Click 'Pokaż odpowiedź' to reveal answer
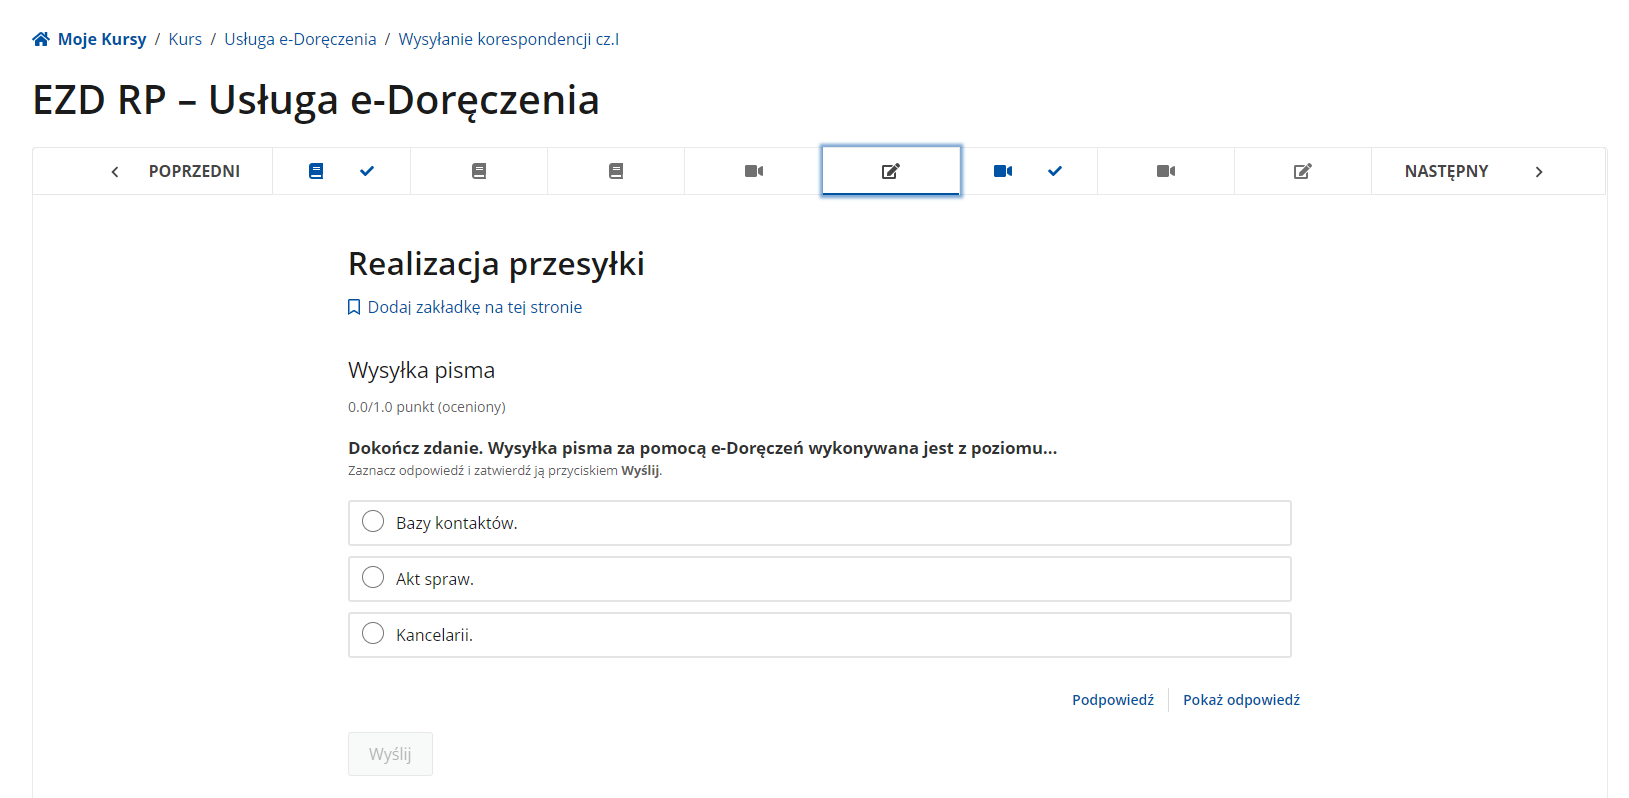 [x=1241, y=700]
